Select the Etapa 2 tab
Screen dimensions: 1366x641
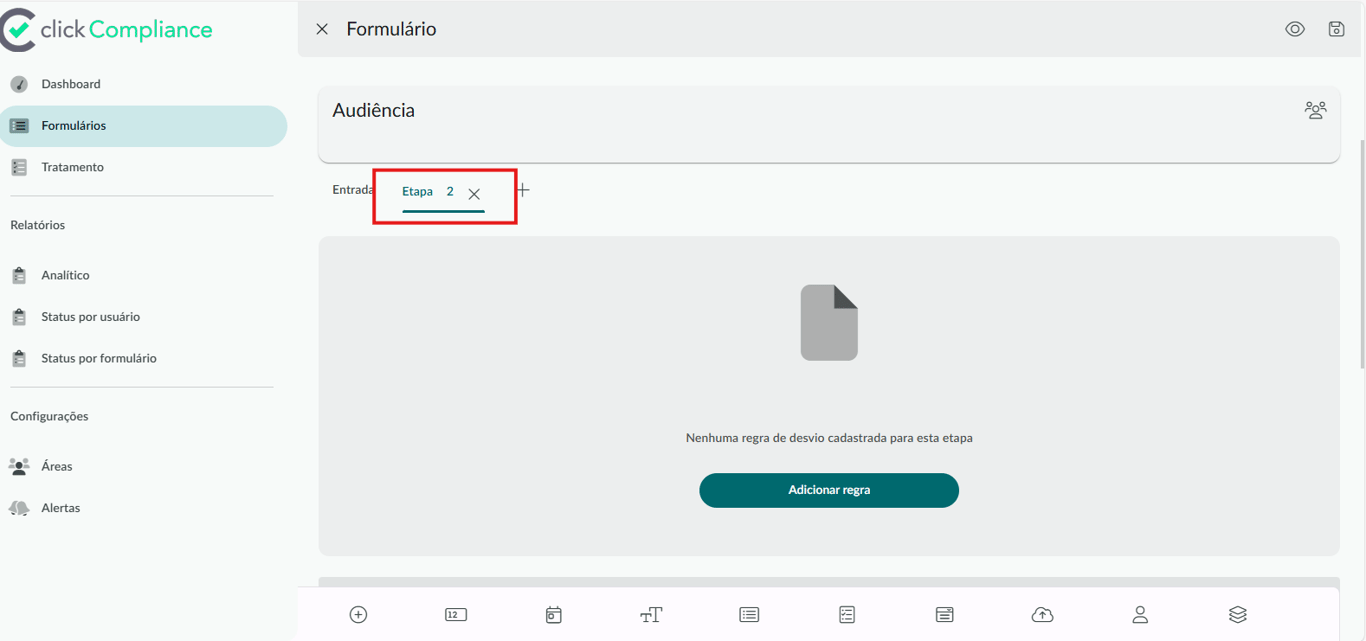pos(428,191)
